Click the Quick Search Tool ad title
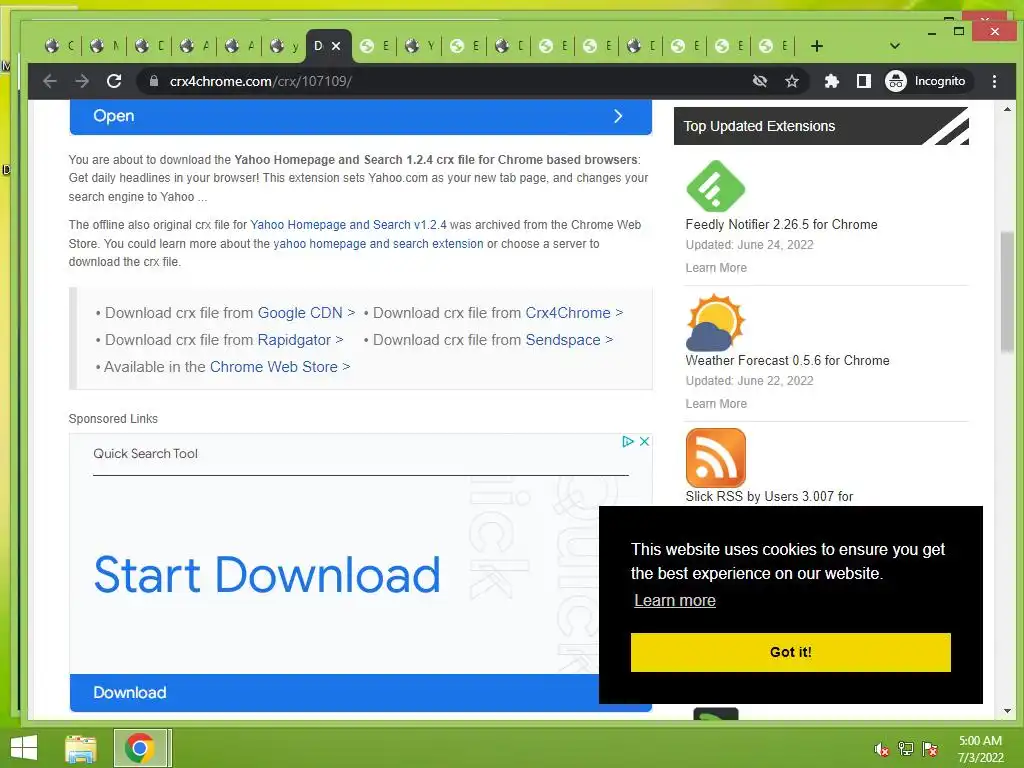This screenshot has width=1024, height=768. click(x=145, y=454)
